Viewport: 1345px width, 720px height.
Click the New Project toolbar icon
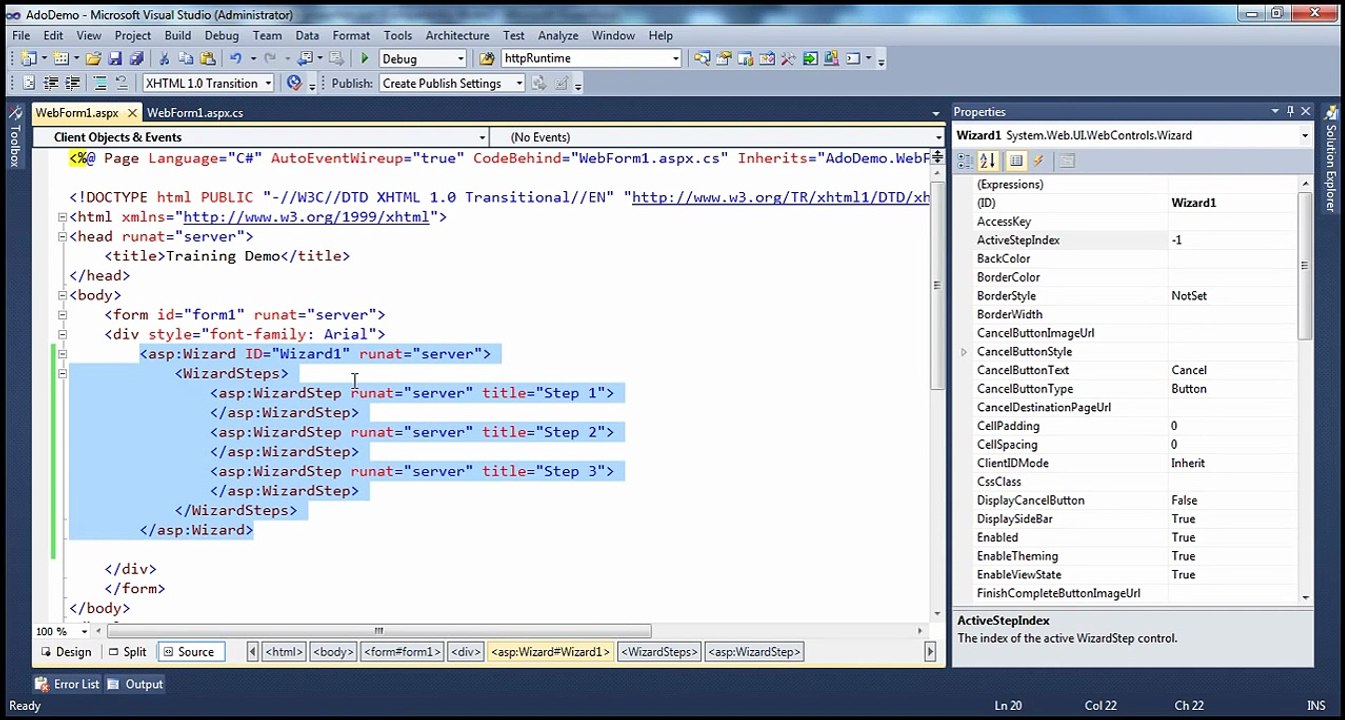click(x=28, y=59)
